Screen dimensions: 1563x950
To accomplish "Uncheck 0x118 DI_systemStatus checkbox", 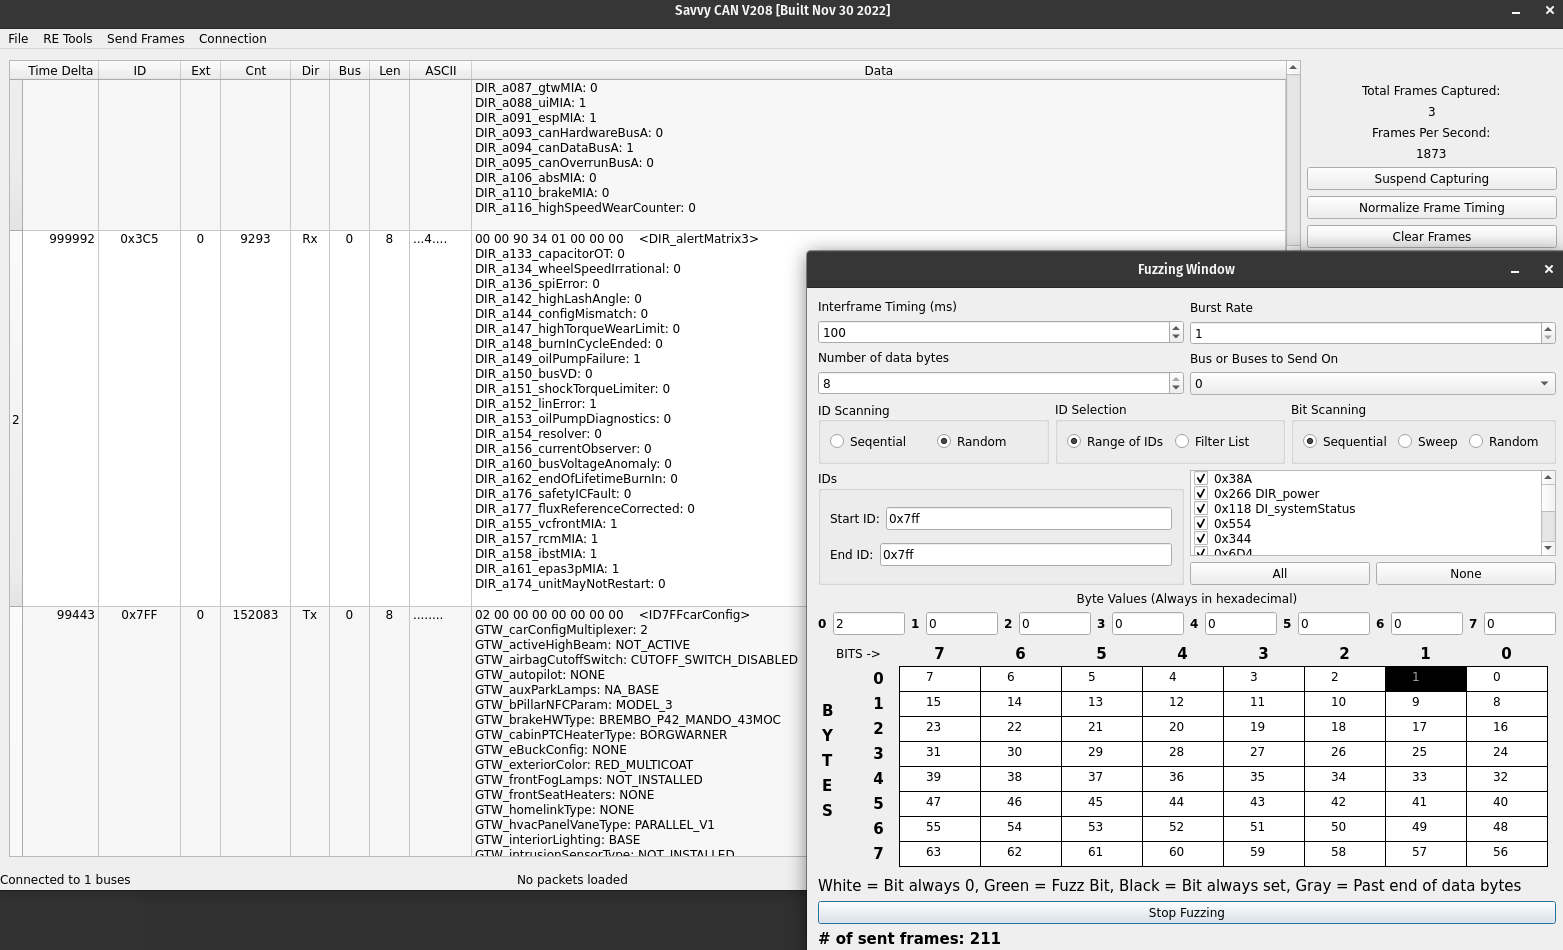I will [x=1201, y=509].
